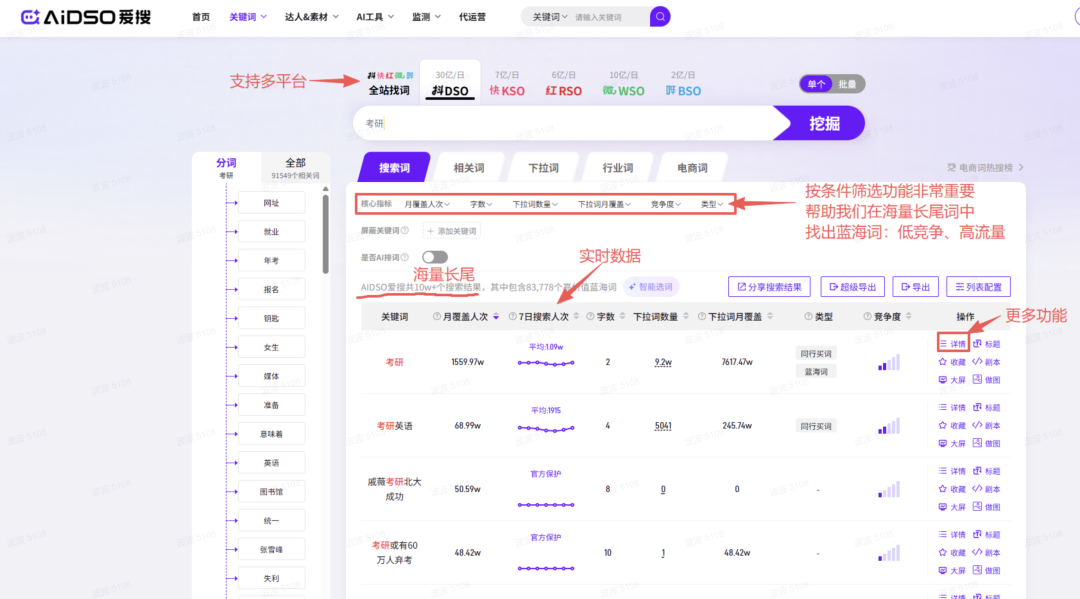Sort the 下拉词数量 column
Image resolution: width=1080 pixels, height=599 pixels.
pyautogui.click(x=686, y=317)
